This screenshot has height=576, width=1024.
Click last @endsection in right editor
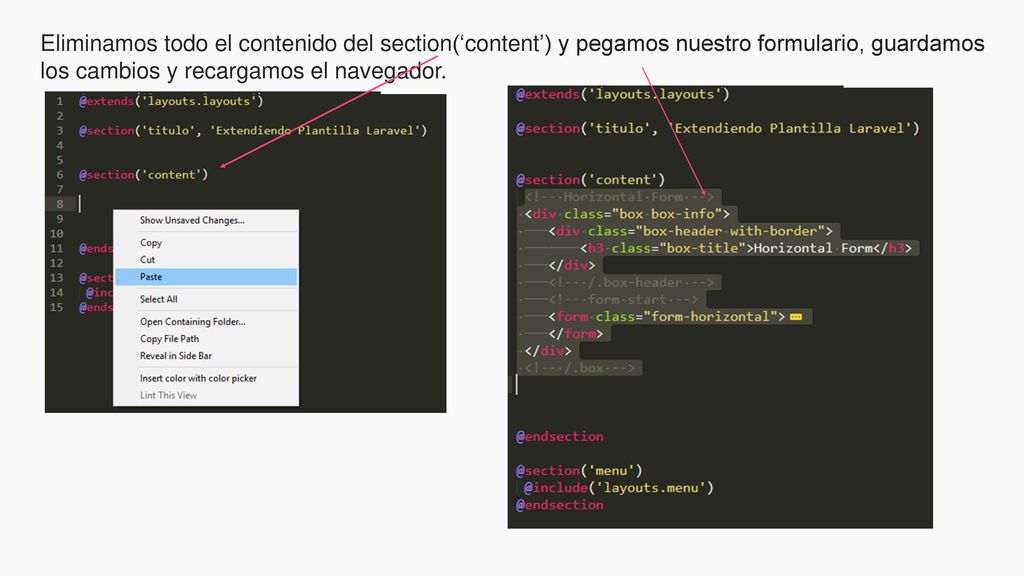click(560, 505)
